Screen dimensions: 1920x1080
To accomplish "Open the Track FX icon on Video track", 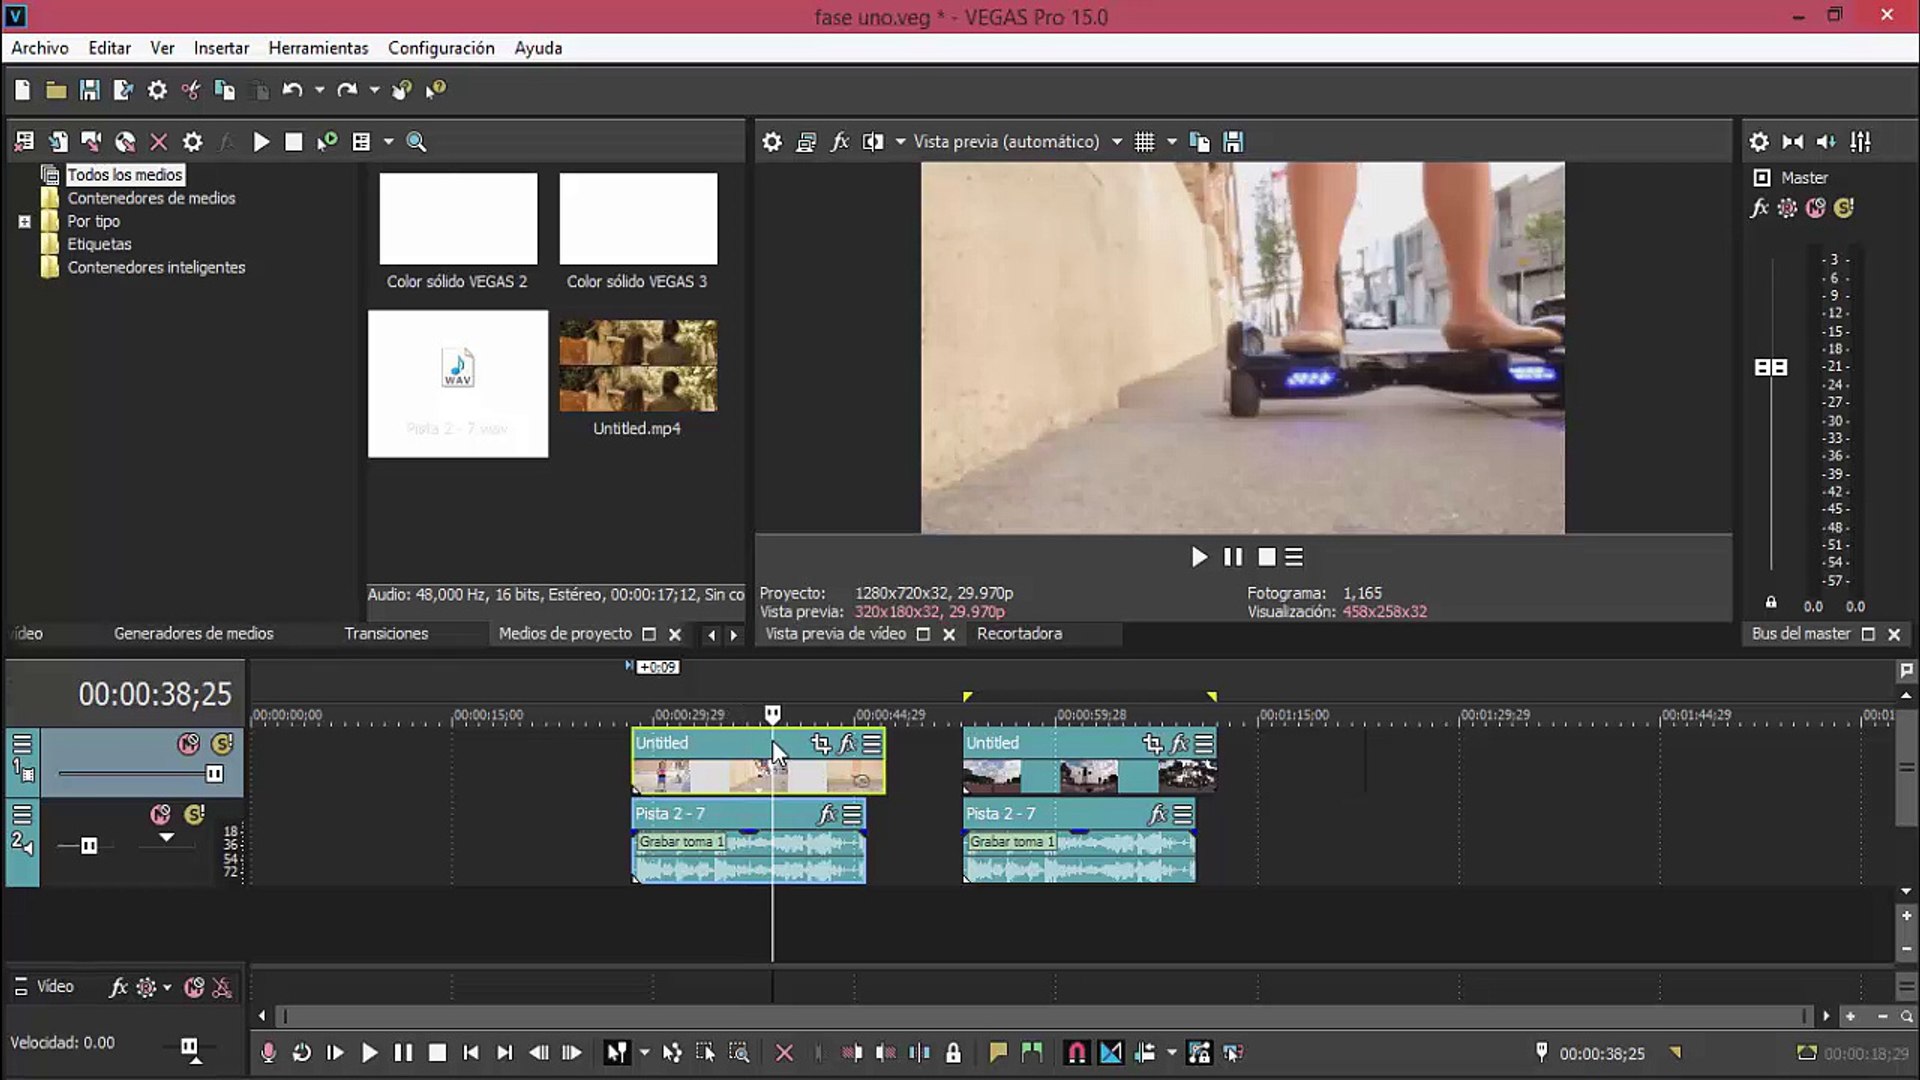I will pos(117,987).
